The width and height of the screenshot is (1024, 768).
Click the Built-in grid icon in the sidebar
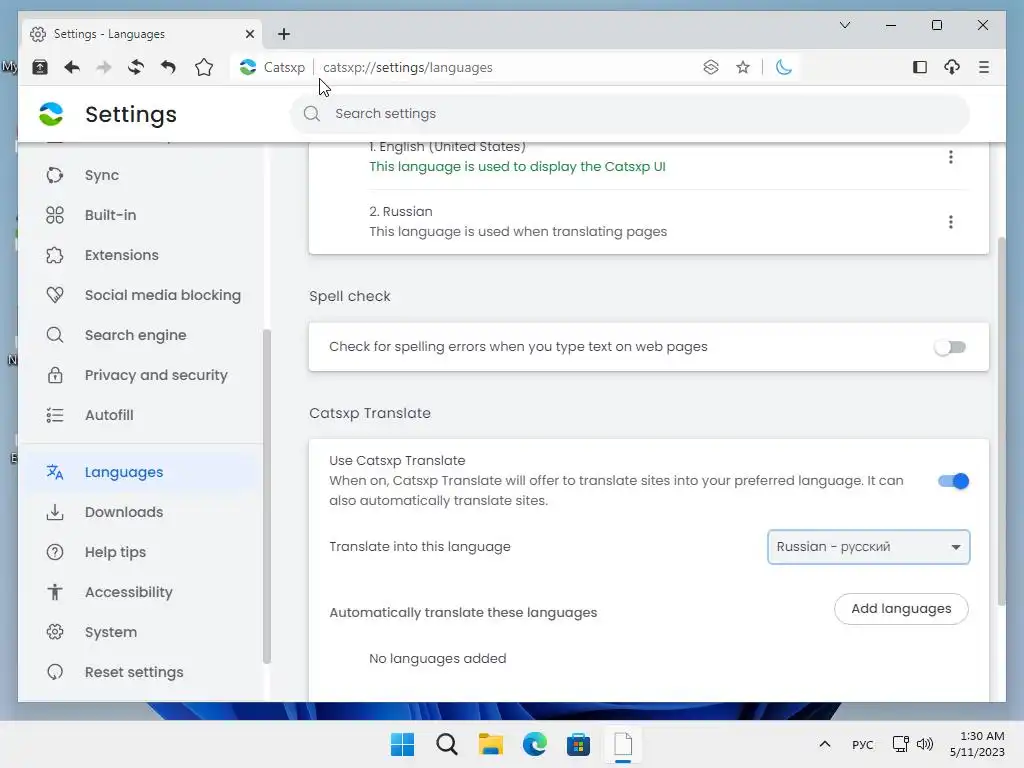[x=55, y=215]
